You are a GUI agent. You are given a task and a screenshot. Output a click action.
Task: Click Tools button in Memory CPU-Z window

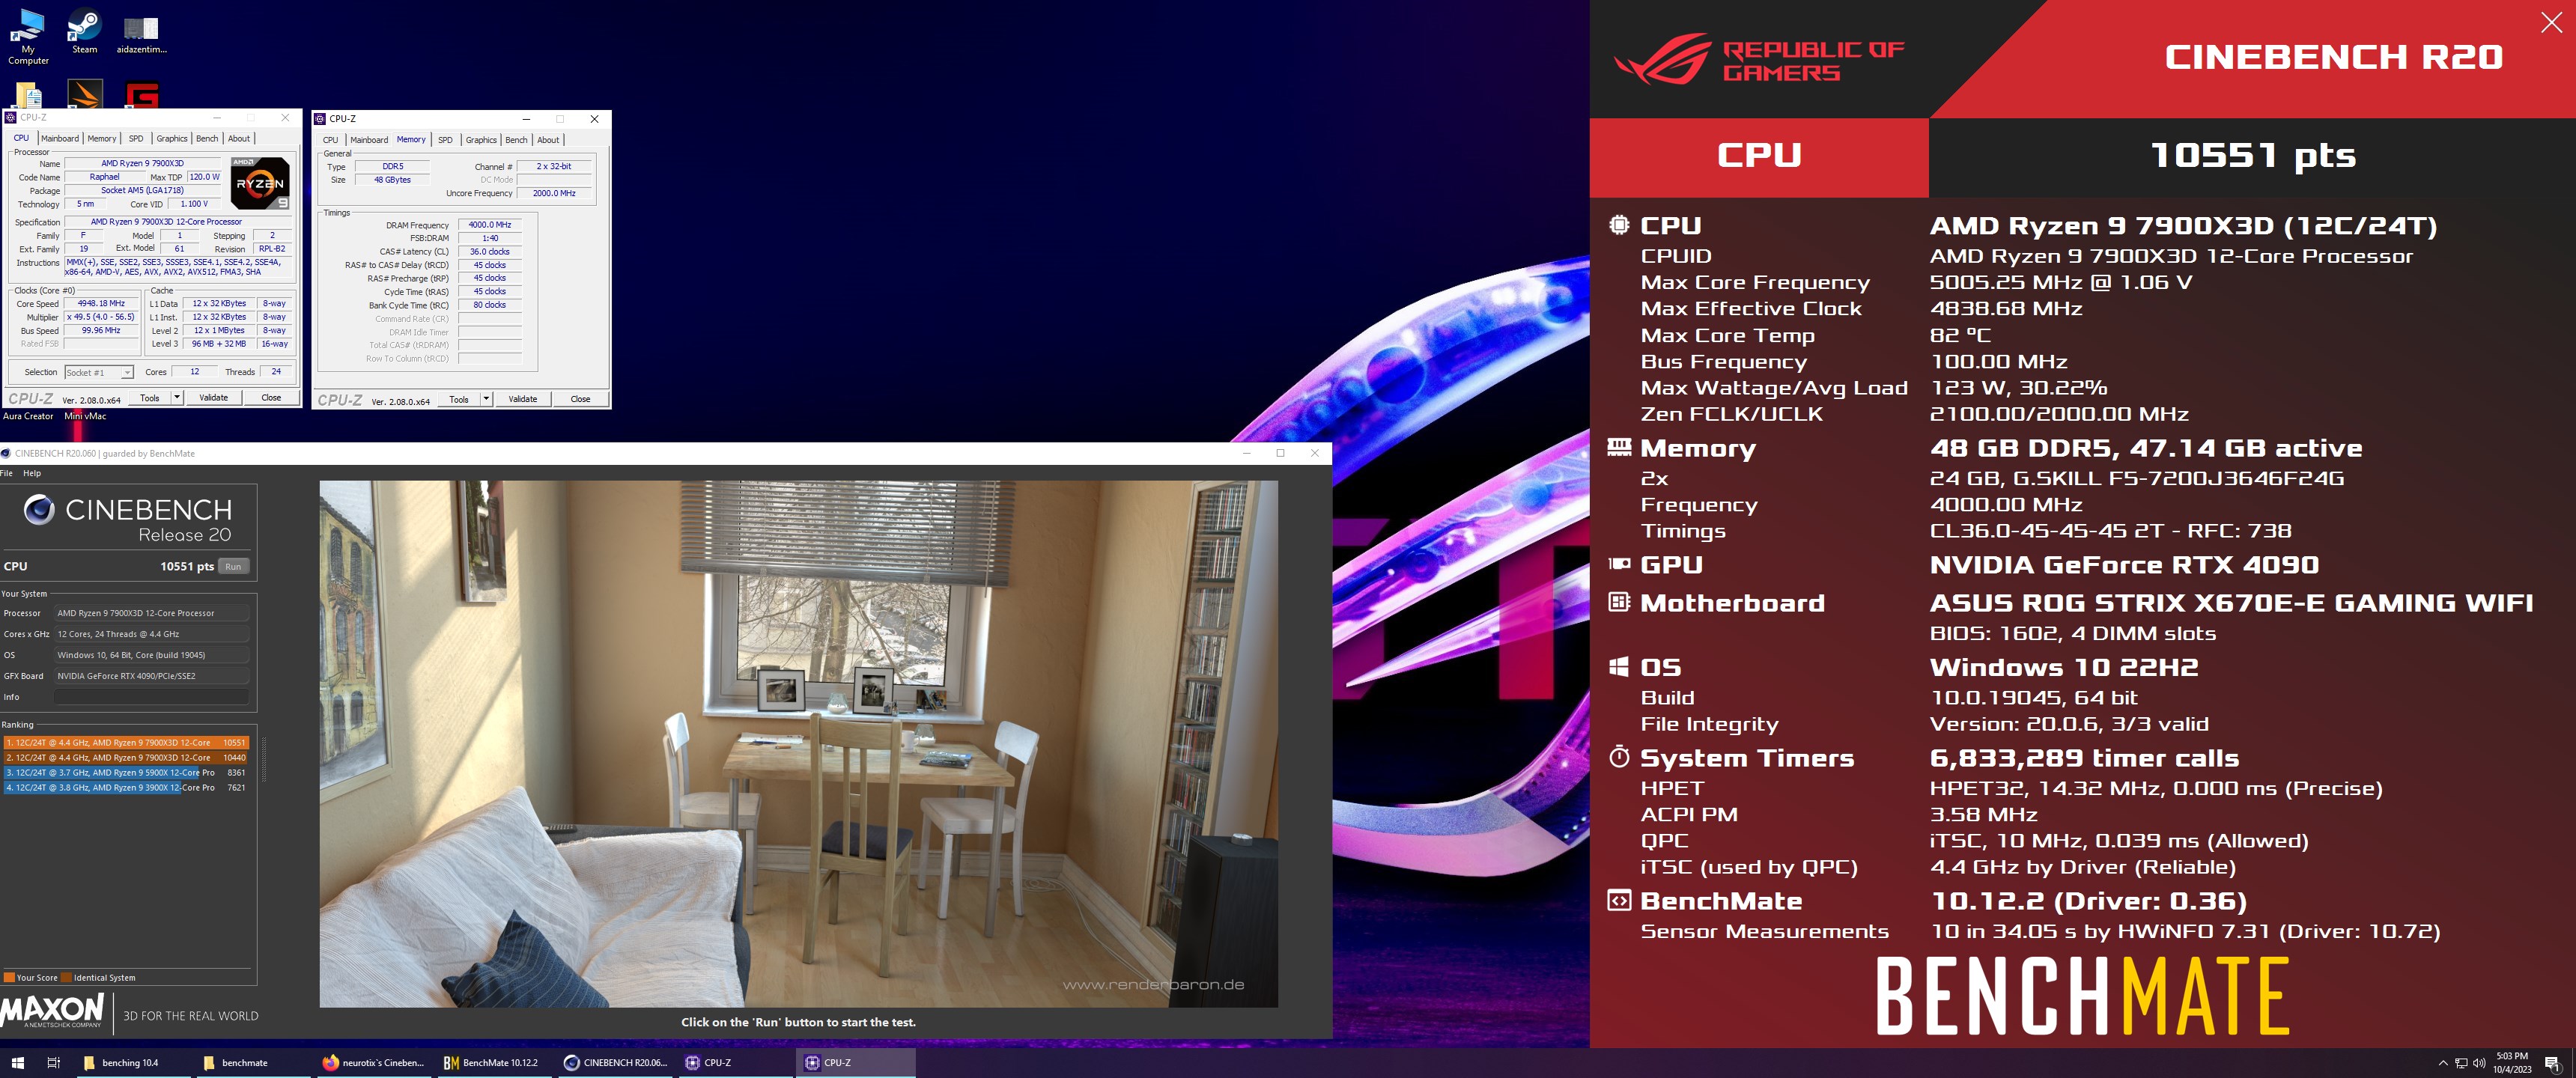(x=459, y=399)
